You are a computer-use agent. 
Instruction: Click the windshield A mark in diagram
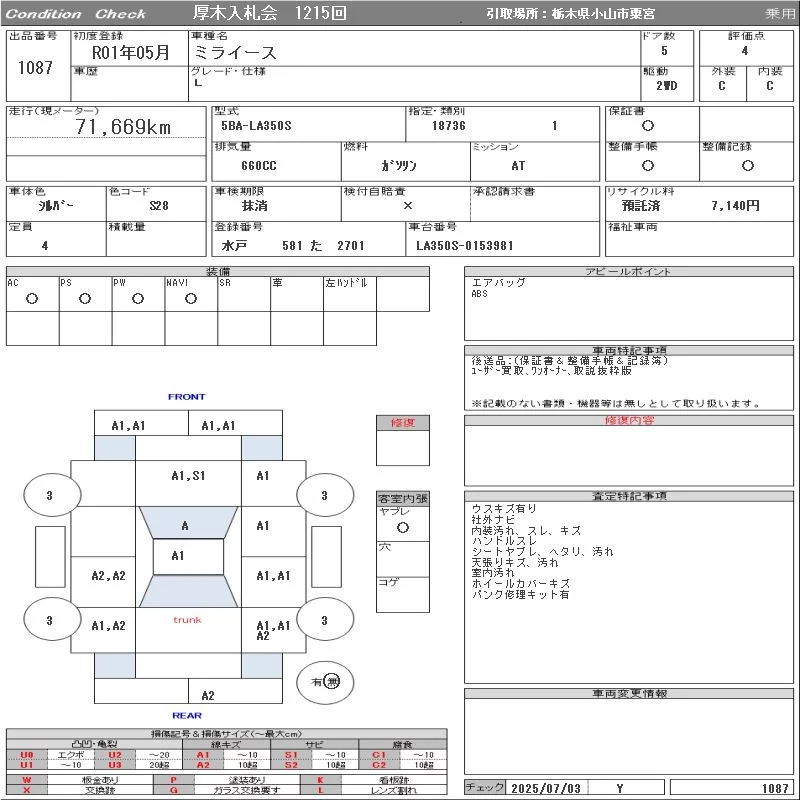[x=185, y=526]
